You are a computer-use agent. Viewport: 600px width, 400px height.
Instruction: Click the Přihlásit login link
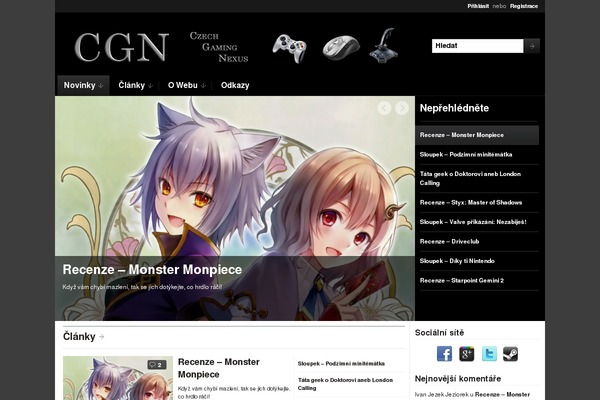(478, 6)
